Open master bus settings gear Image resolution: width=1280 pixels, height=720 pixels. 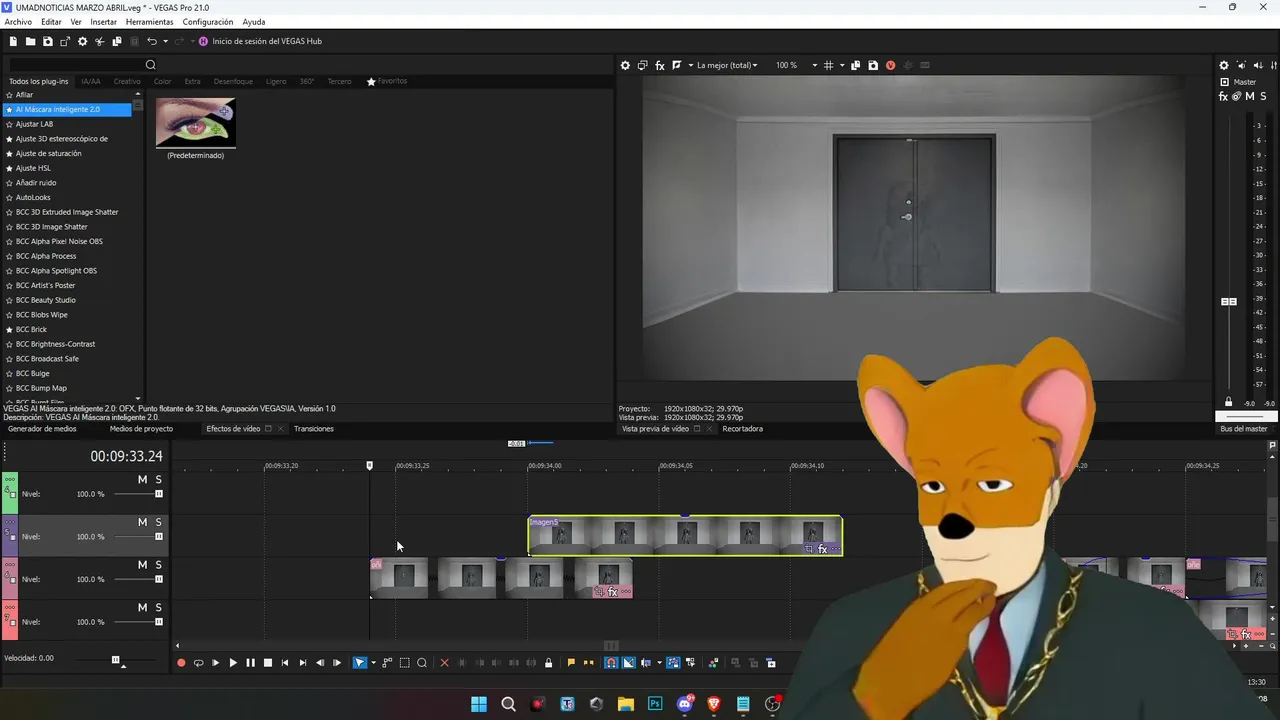coord(1224,65)
